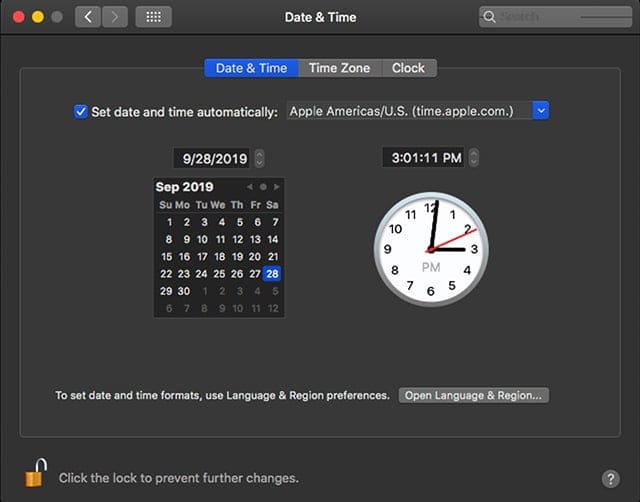Click the 9/28/2019 date field
The height and width of the screenshot is (502, 640).
tap(212, 158)
